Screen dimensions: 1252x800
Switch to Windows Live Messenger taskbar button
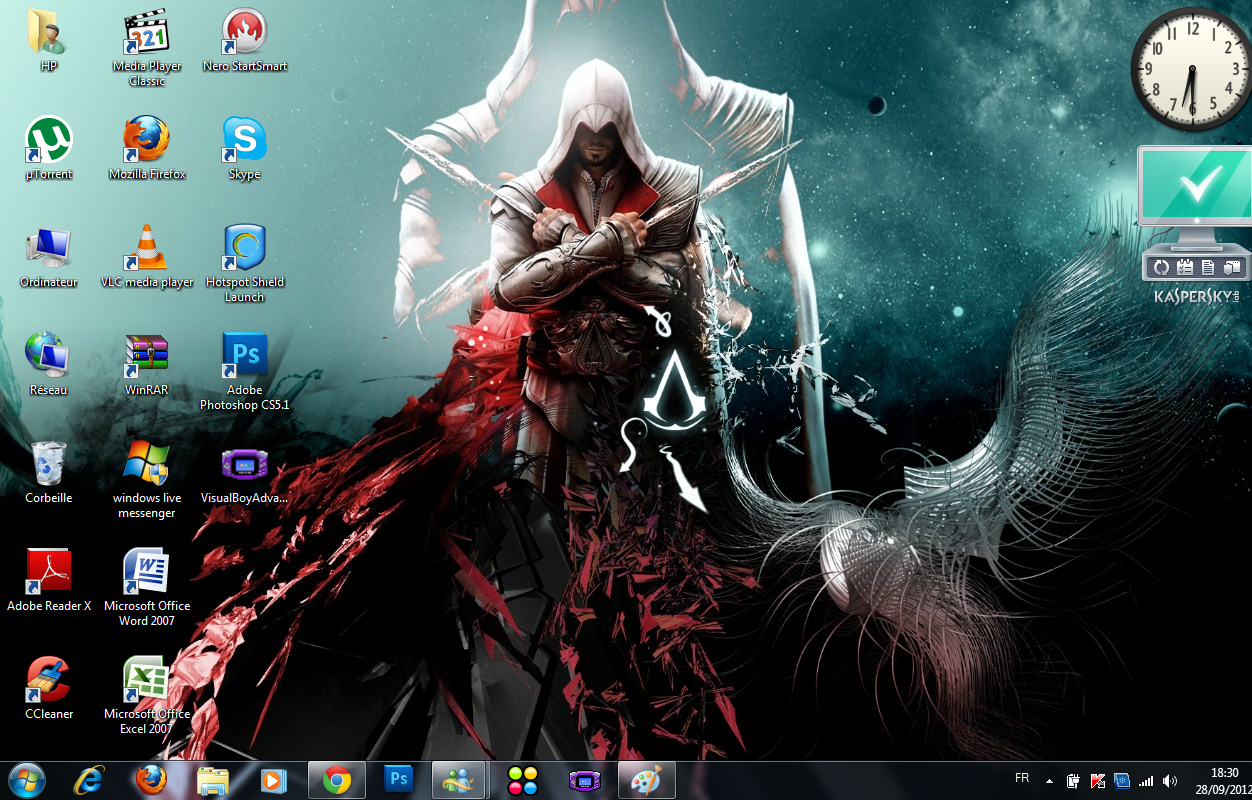coord(460,780)
